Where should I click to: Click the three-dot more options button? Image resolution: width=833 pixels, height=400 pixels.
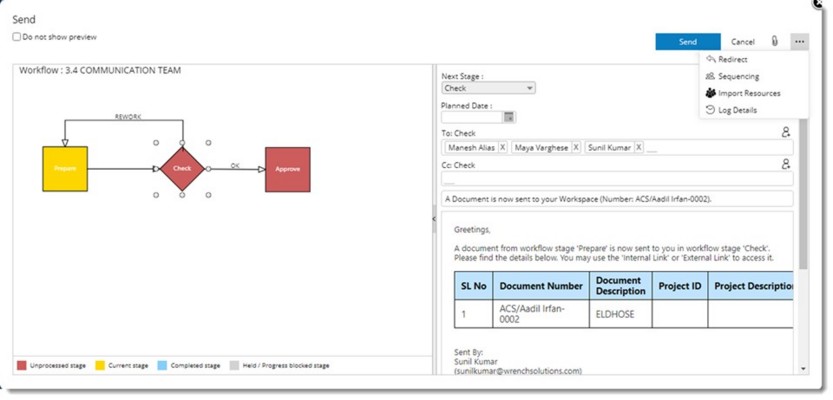(798, 42)
